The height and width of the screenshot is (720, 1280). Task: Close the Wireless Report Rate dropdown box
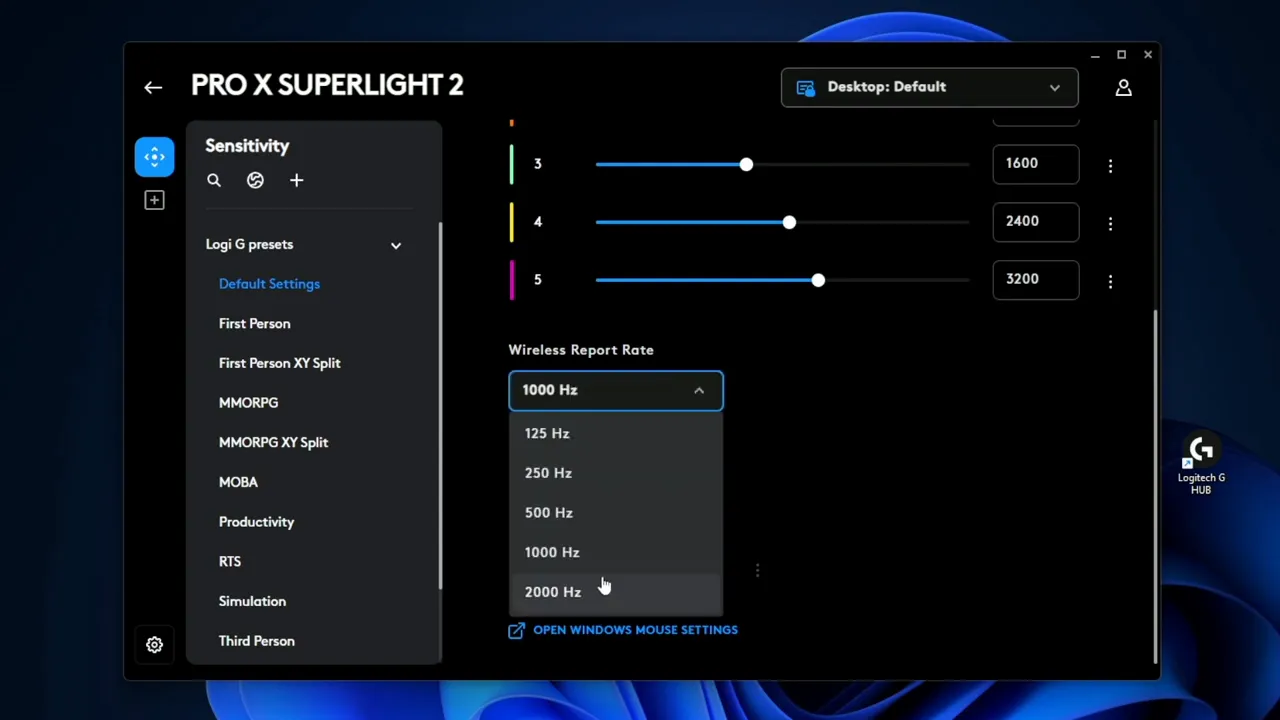(616, 390)
